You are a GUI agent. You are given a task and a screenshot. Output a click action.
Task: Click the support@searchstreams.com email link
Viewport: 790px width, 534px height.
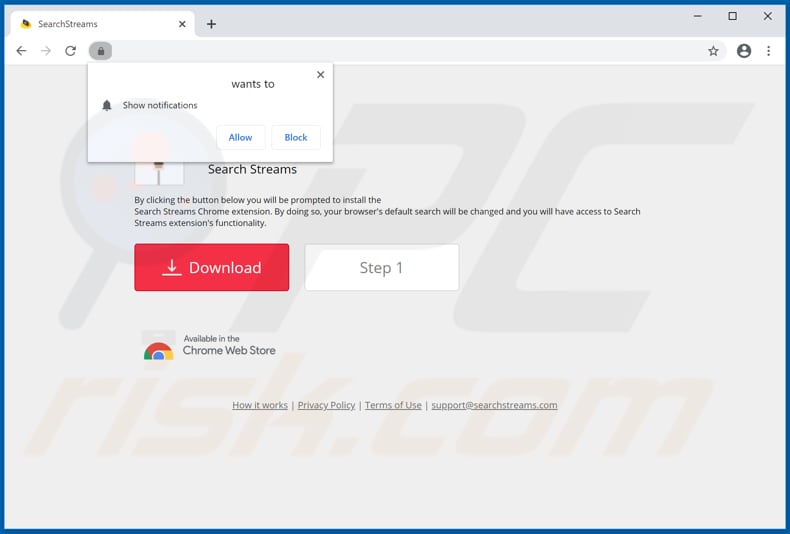pos(494,405)
